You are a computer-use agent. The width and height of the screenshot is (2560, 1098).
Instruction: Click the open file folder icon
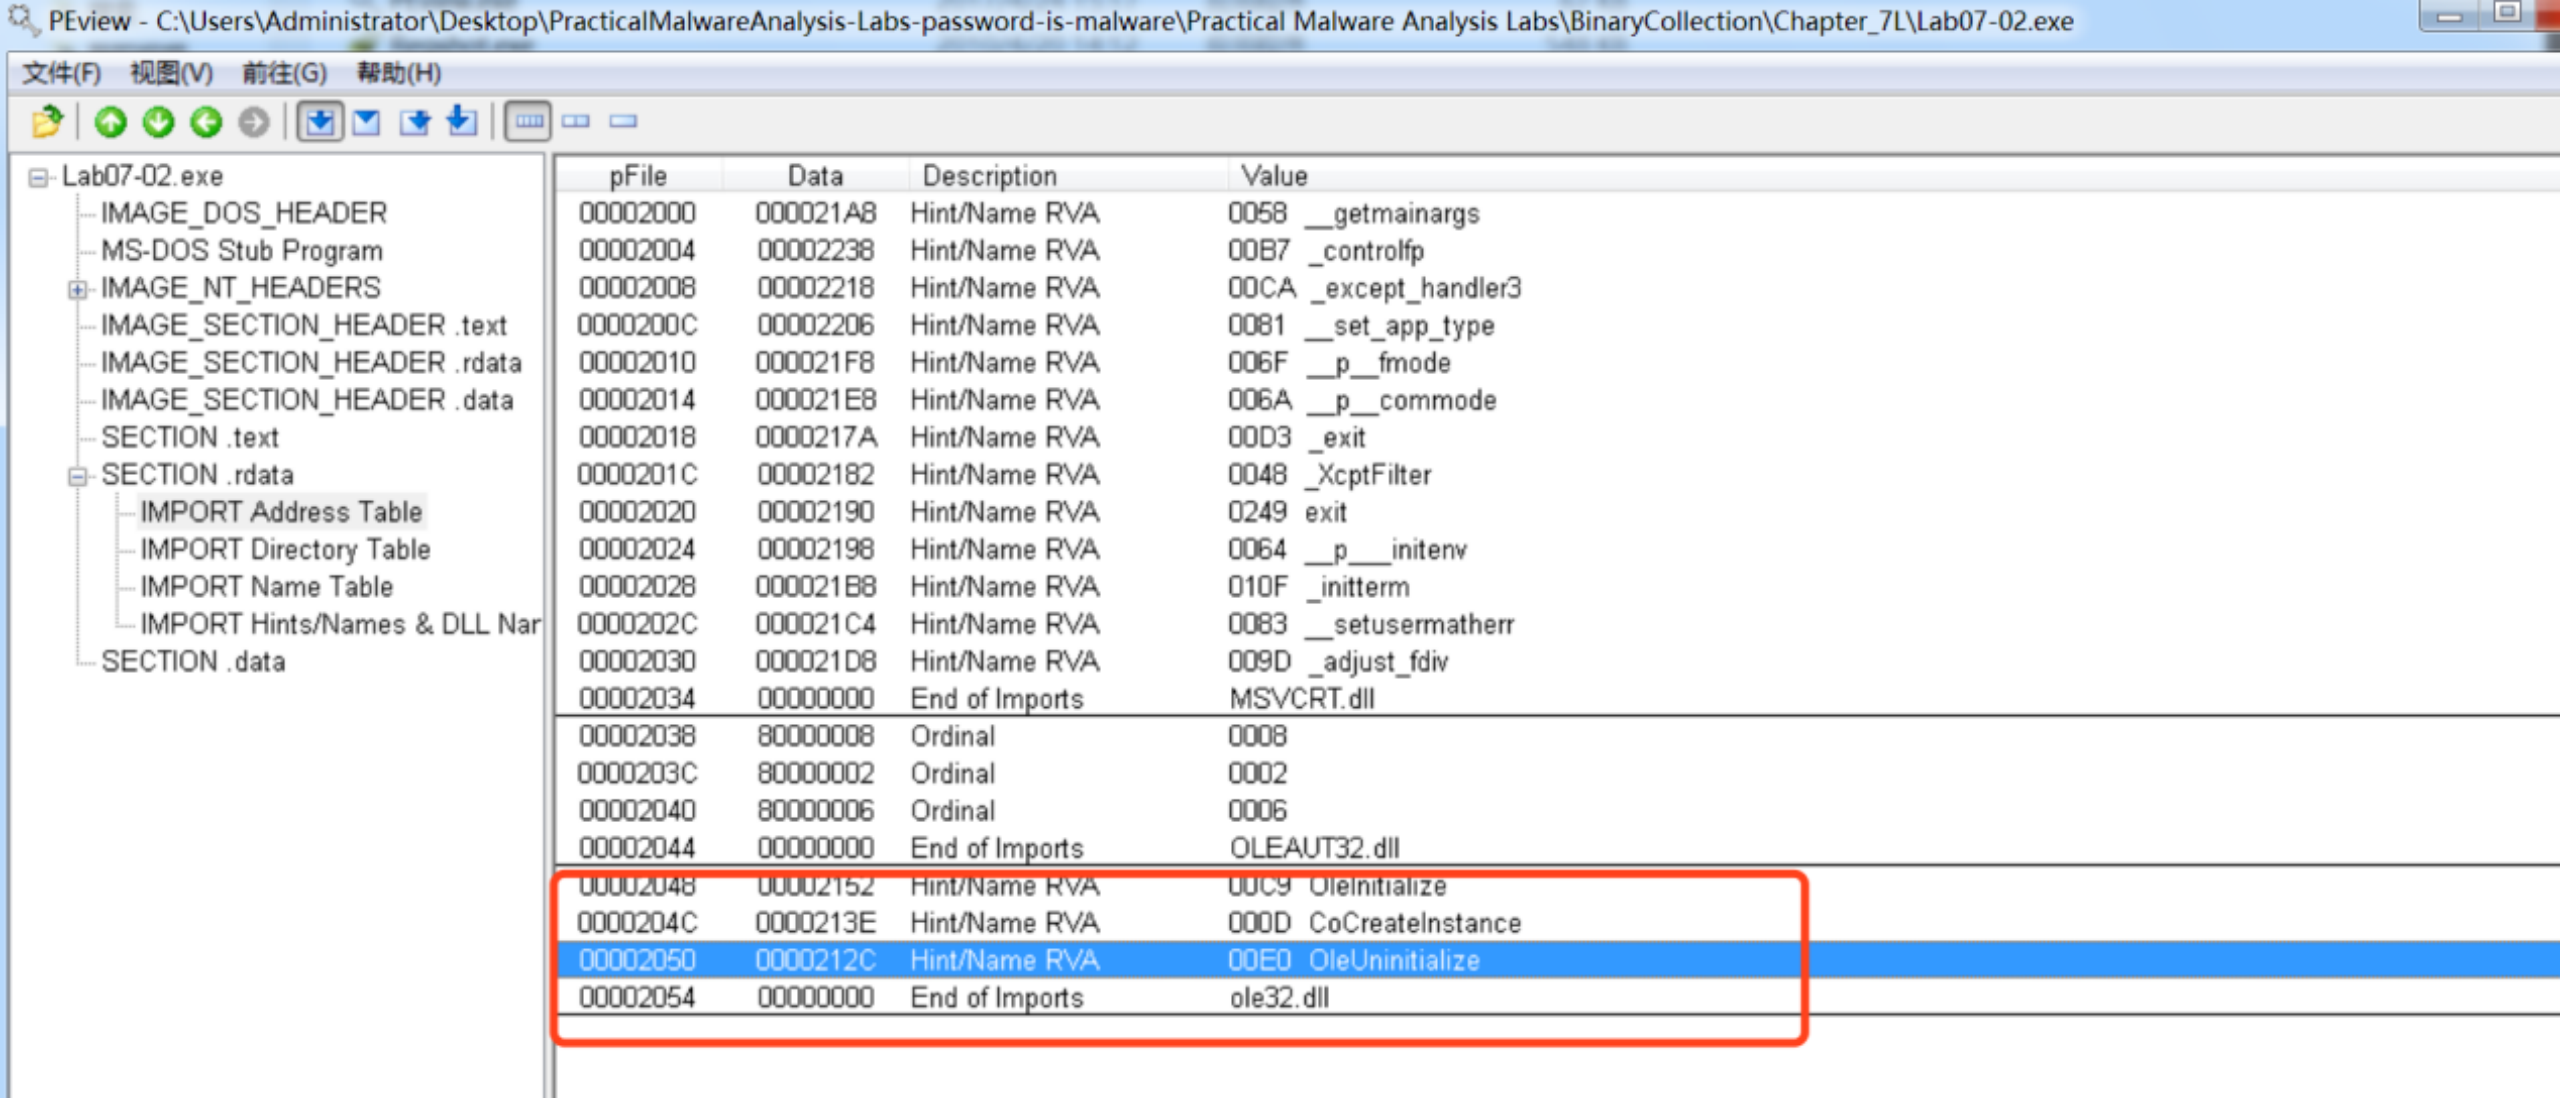(46, 122)
